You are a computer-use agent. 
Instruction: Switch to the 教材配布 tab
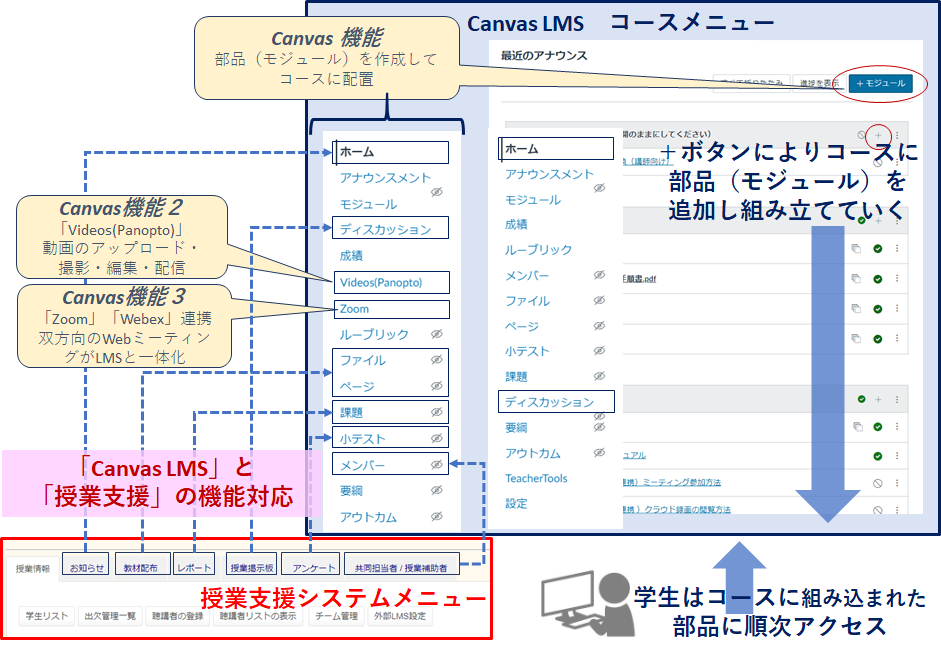143,568
